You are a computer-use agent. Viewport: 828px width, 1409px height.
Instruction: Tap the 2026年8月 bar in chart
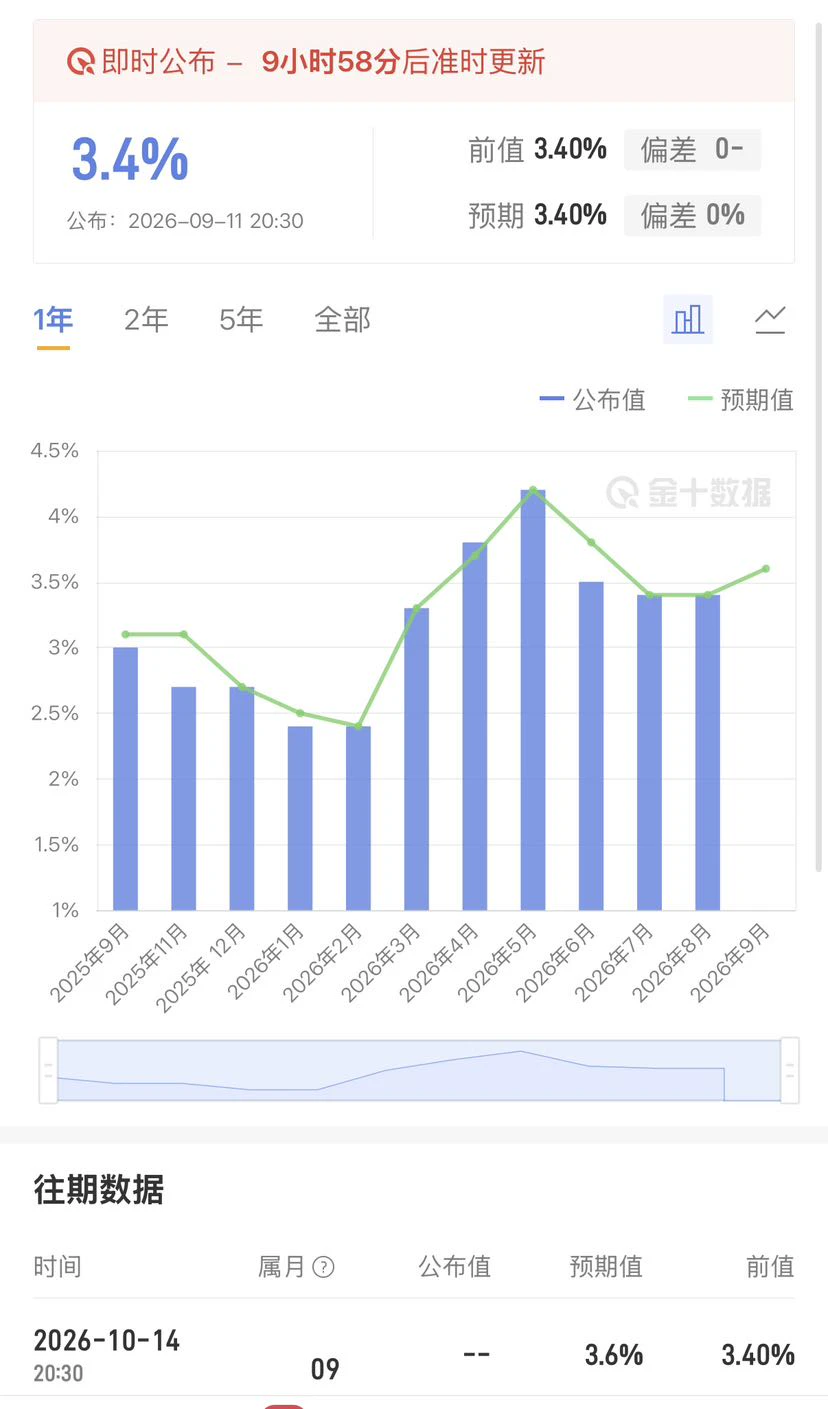[708, 752]
